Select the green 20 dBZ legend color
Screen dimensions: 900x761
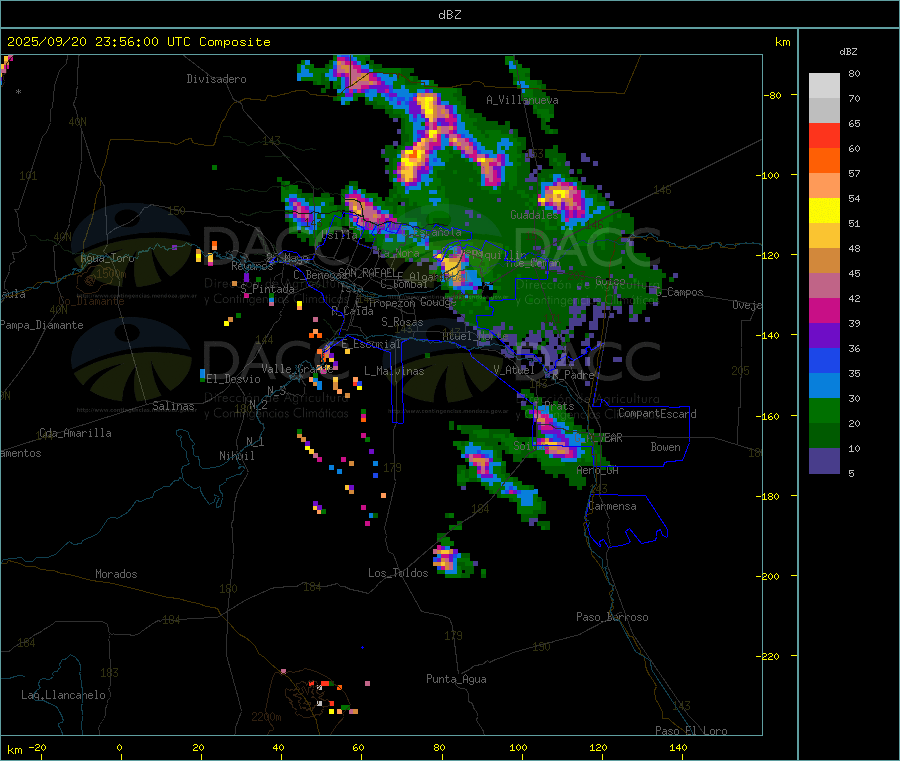(824, 410)
